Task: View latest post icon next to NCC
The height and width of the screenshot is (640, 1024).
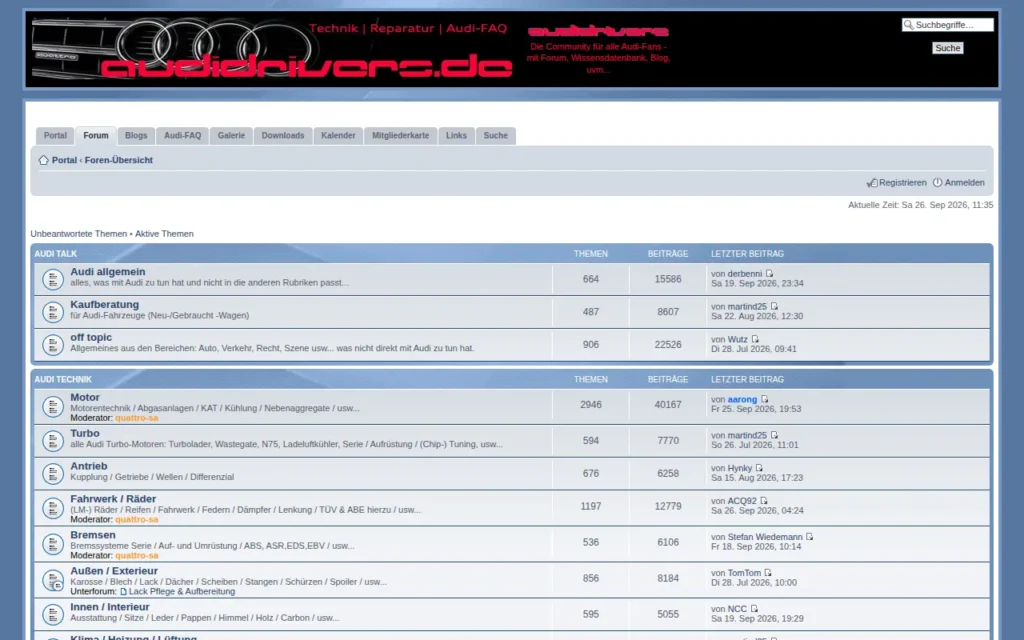Action: [754, 609]
